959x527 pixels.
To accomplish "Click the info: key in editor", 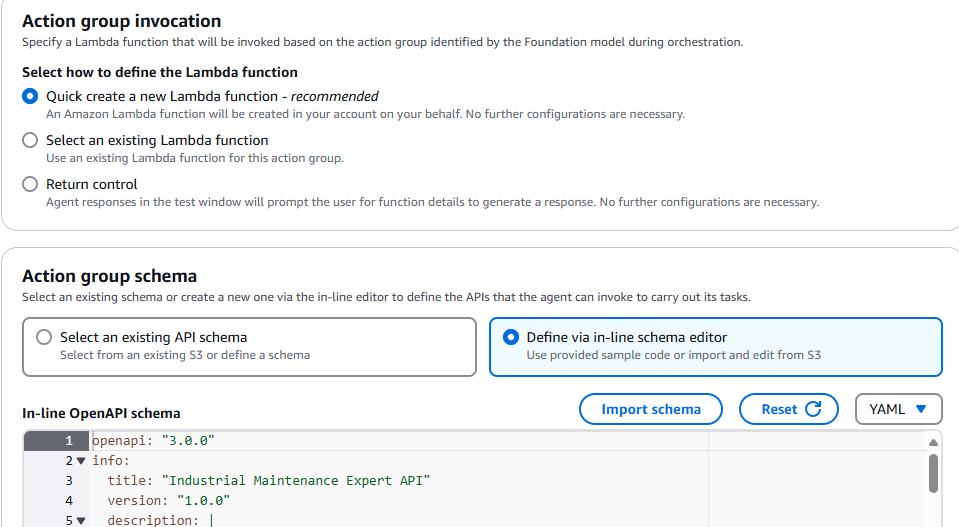I will click(x=111, y=461).
